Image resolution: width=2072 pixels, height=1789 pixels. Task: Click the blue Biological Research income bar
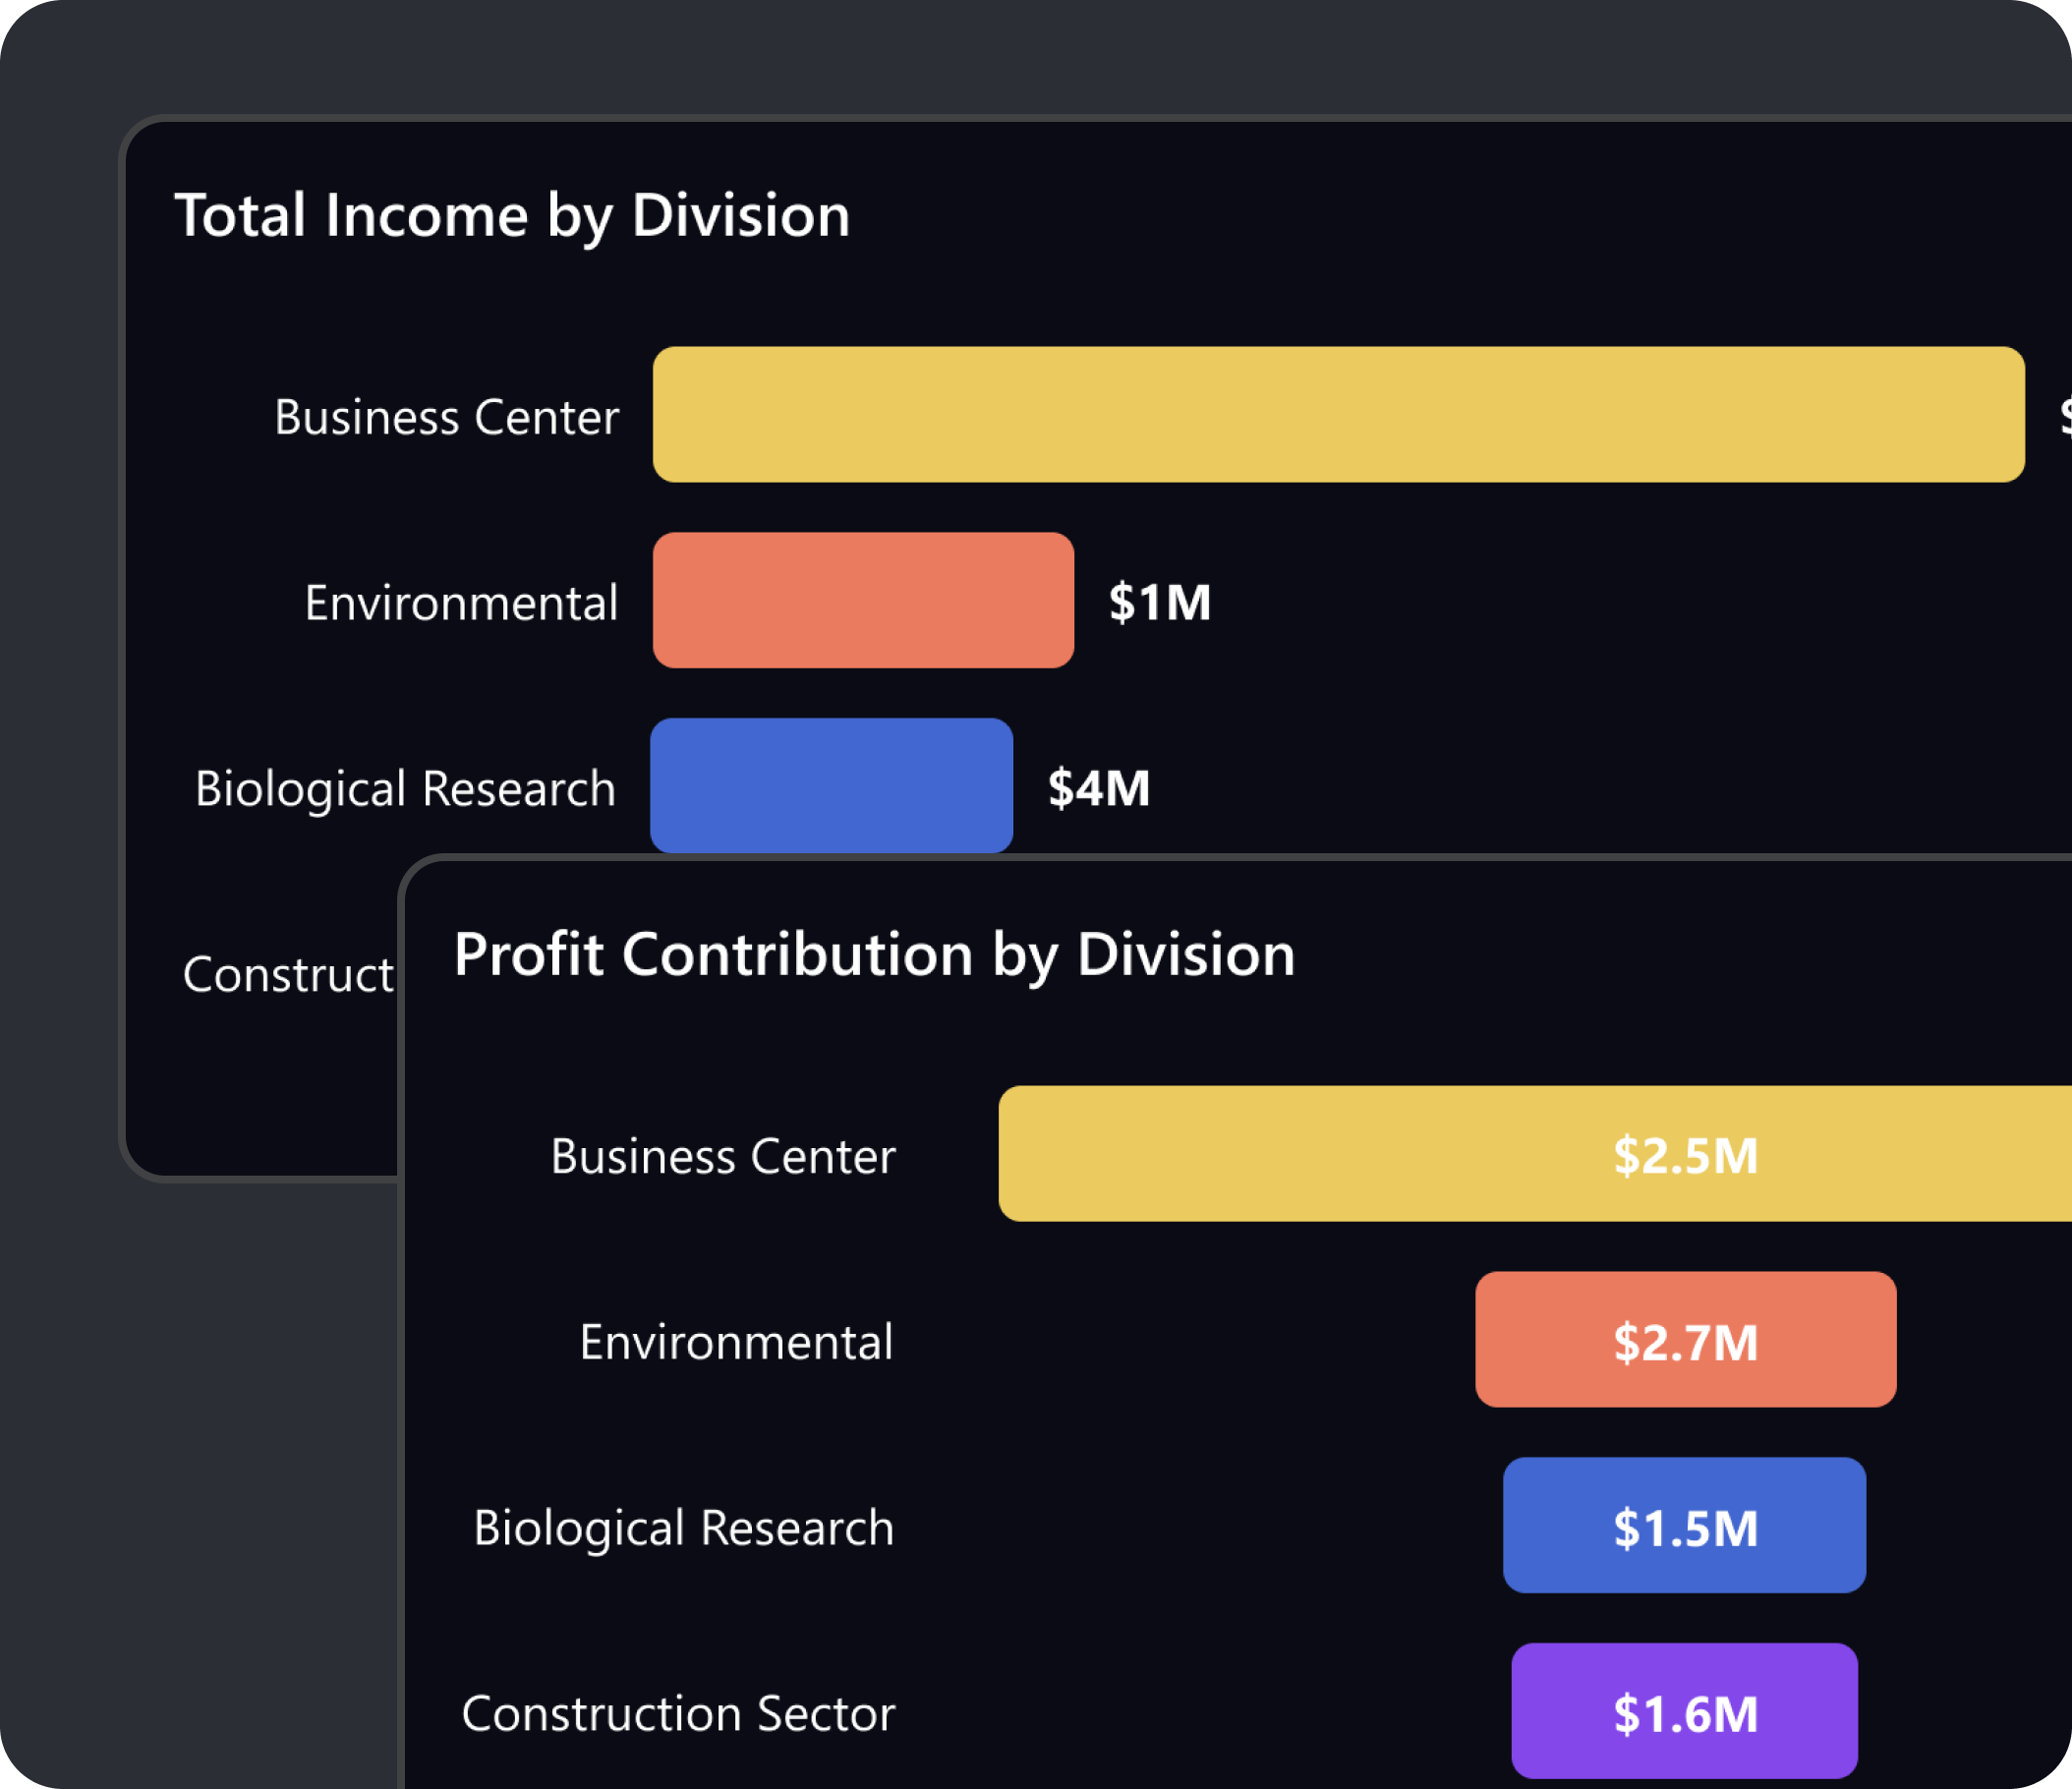coord(831,785)
